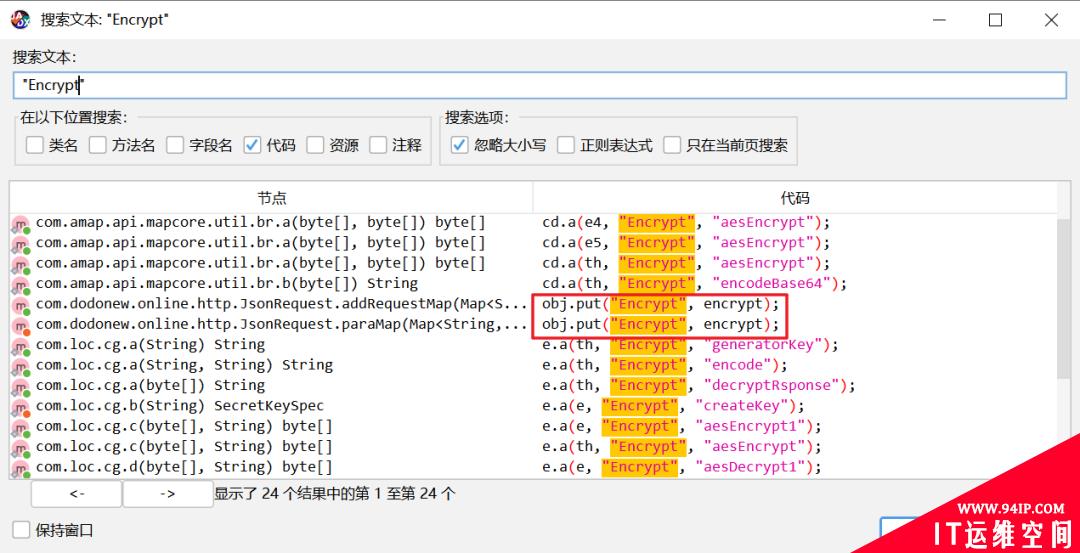Screen dimensions: 1080x553
Task: Select code cell cd.a(th, "Encrypt", "aesEncrypt")
Action: [687, 264]
